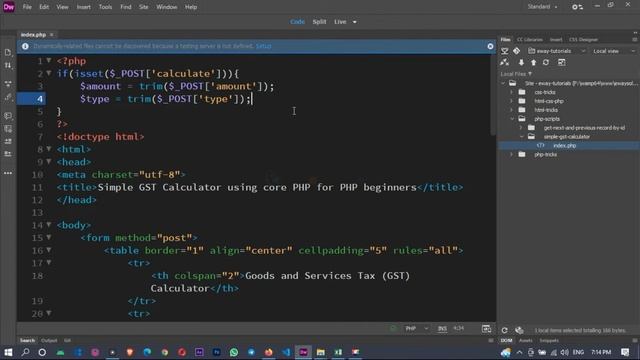Click the Setup link in the notification bar
640x360 pixels.
tap(263, 46)
